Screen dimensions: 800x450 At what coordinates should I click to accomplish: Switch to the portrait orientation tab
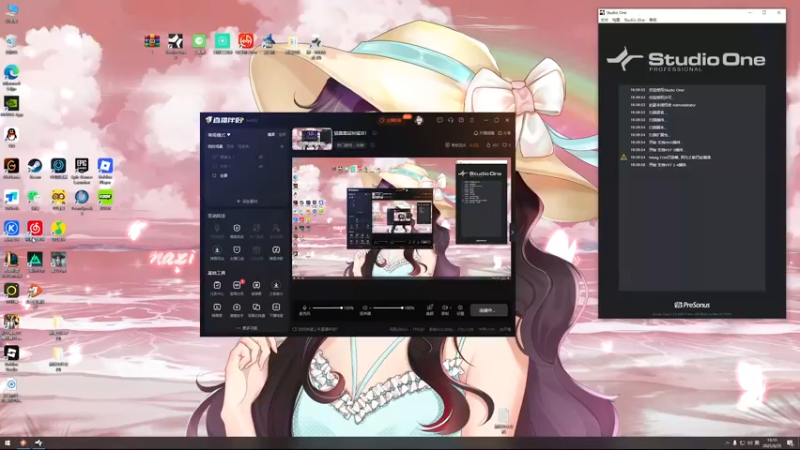click(282, 135)
